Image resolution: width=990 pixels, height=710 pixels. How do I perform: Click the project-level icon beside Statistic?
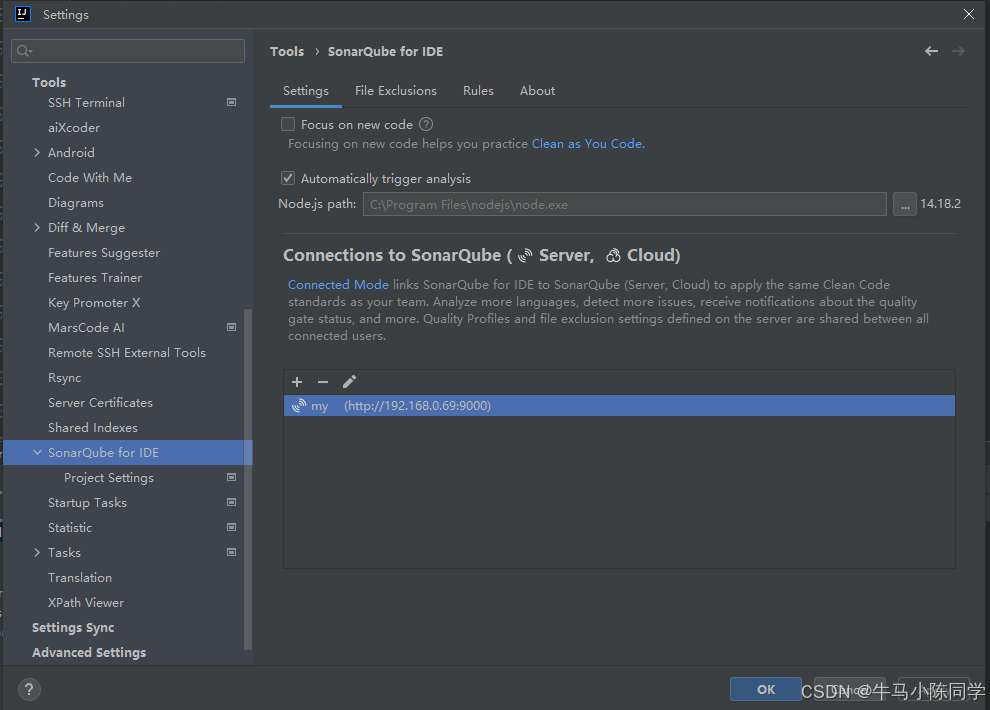[232, 528]
